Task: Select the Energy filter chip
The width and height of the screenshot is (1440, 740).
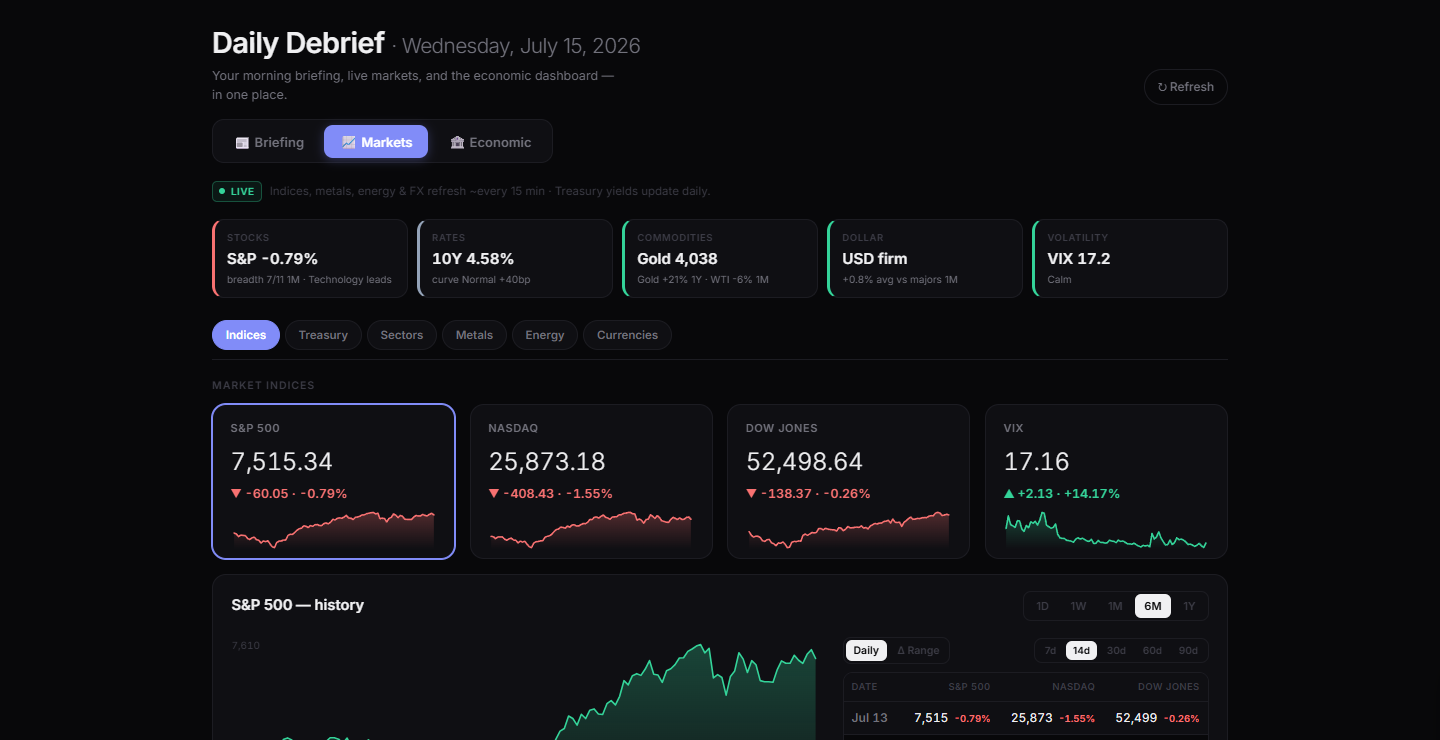Action: coord(545,335)
